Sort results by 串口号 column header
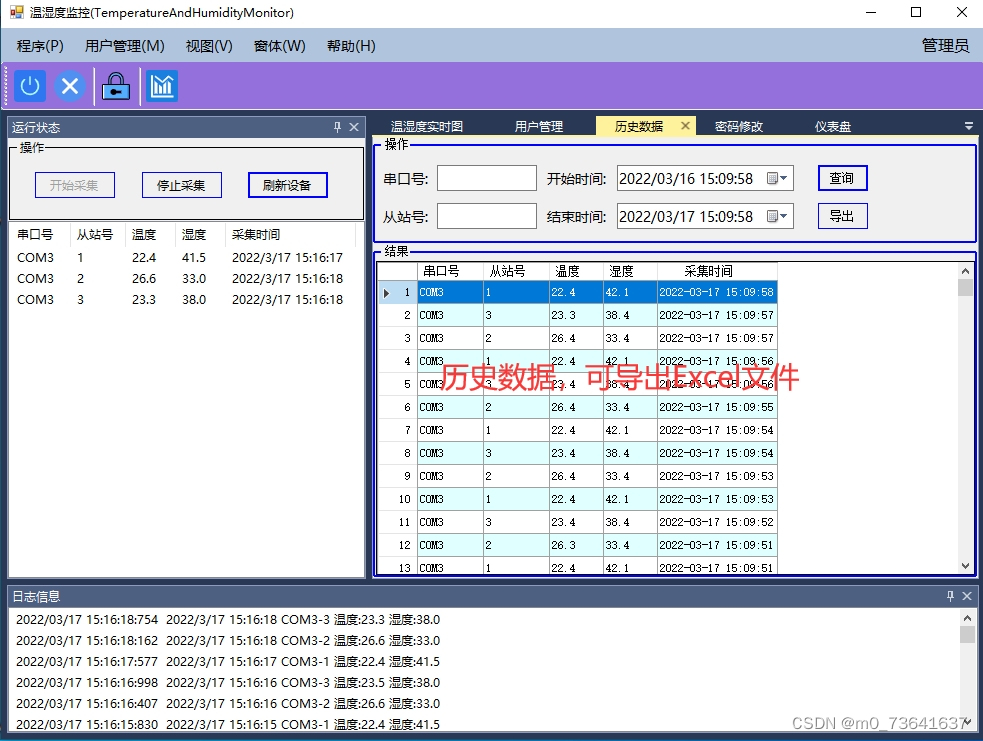 pyautogui.click(x=450, y=271)
